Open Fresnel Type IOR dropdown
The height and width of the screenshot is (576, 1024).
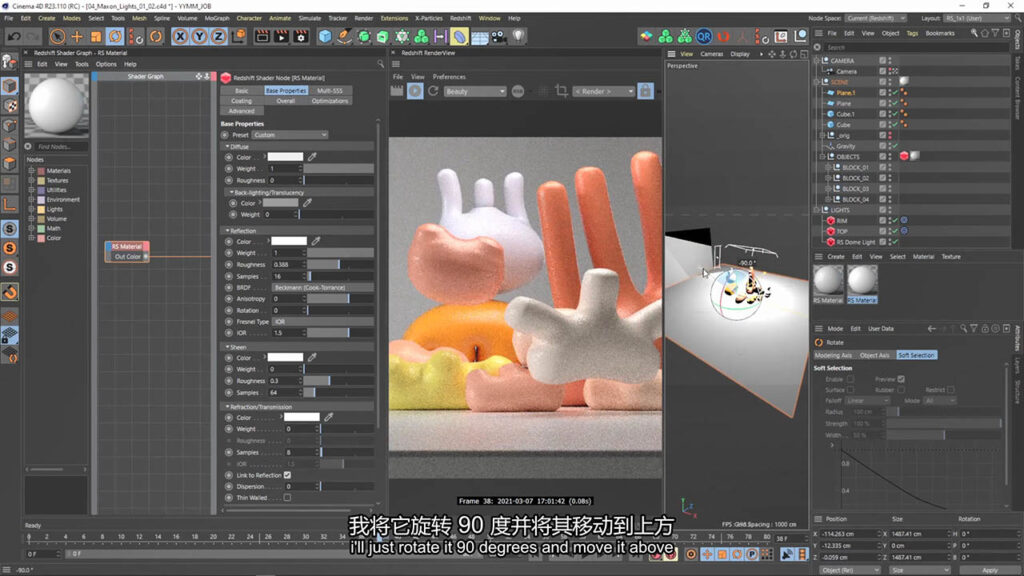tap(323, 321)
